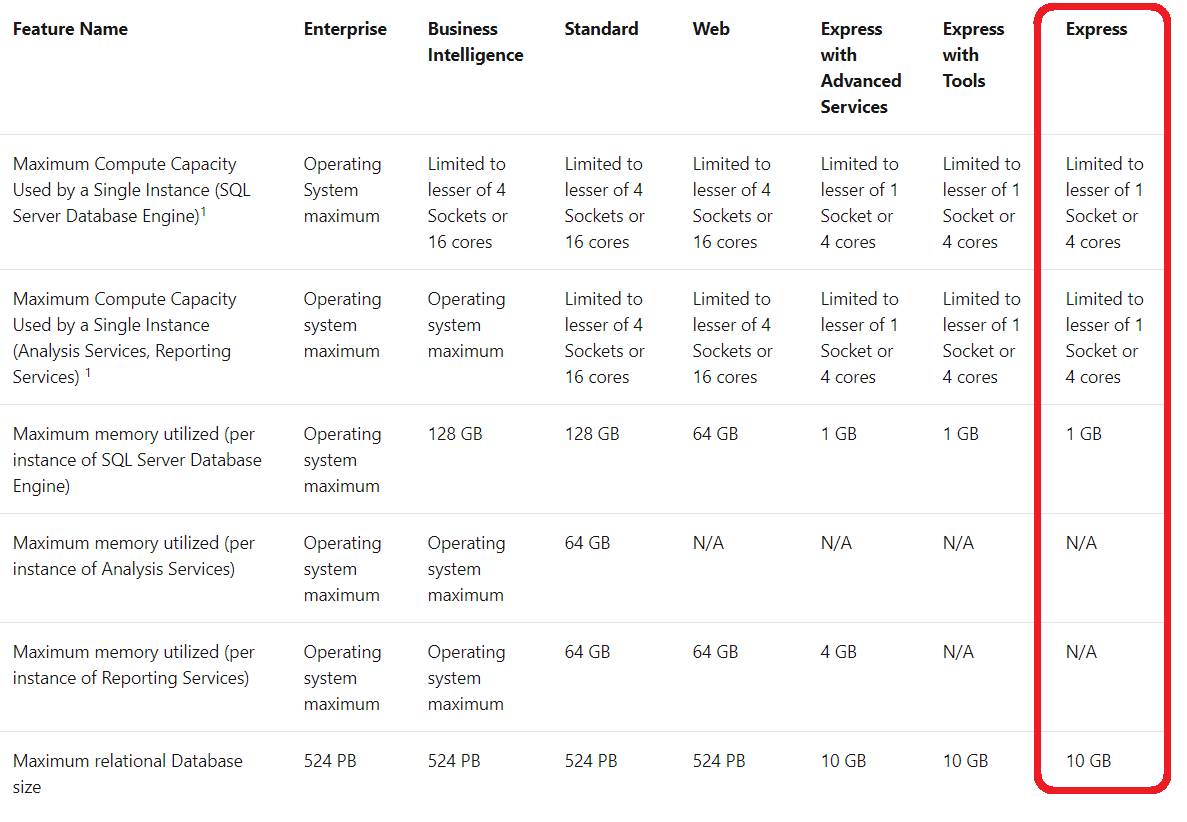Click the Maximum relational Database size row label
Screen dimensions: 1187x822
127,773
